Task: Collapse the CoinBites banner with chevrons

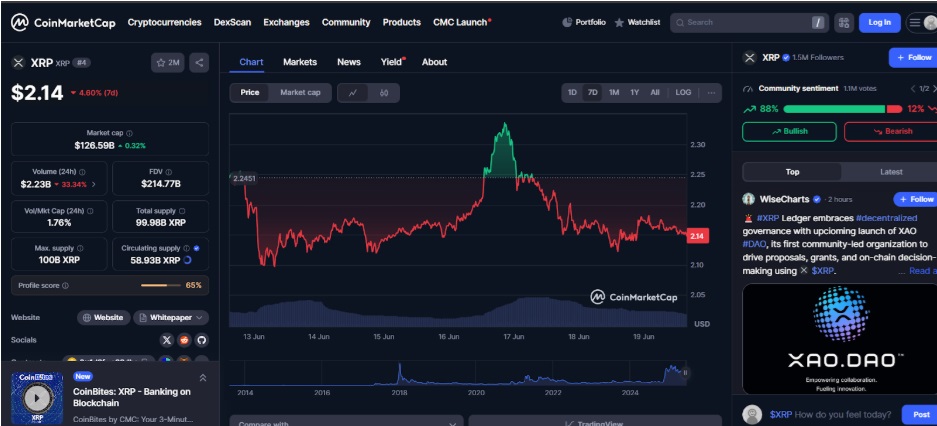Action: 203,378
